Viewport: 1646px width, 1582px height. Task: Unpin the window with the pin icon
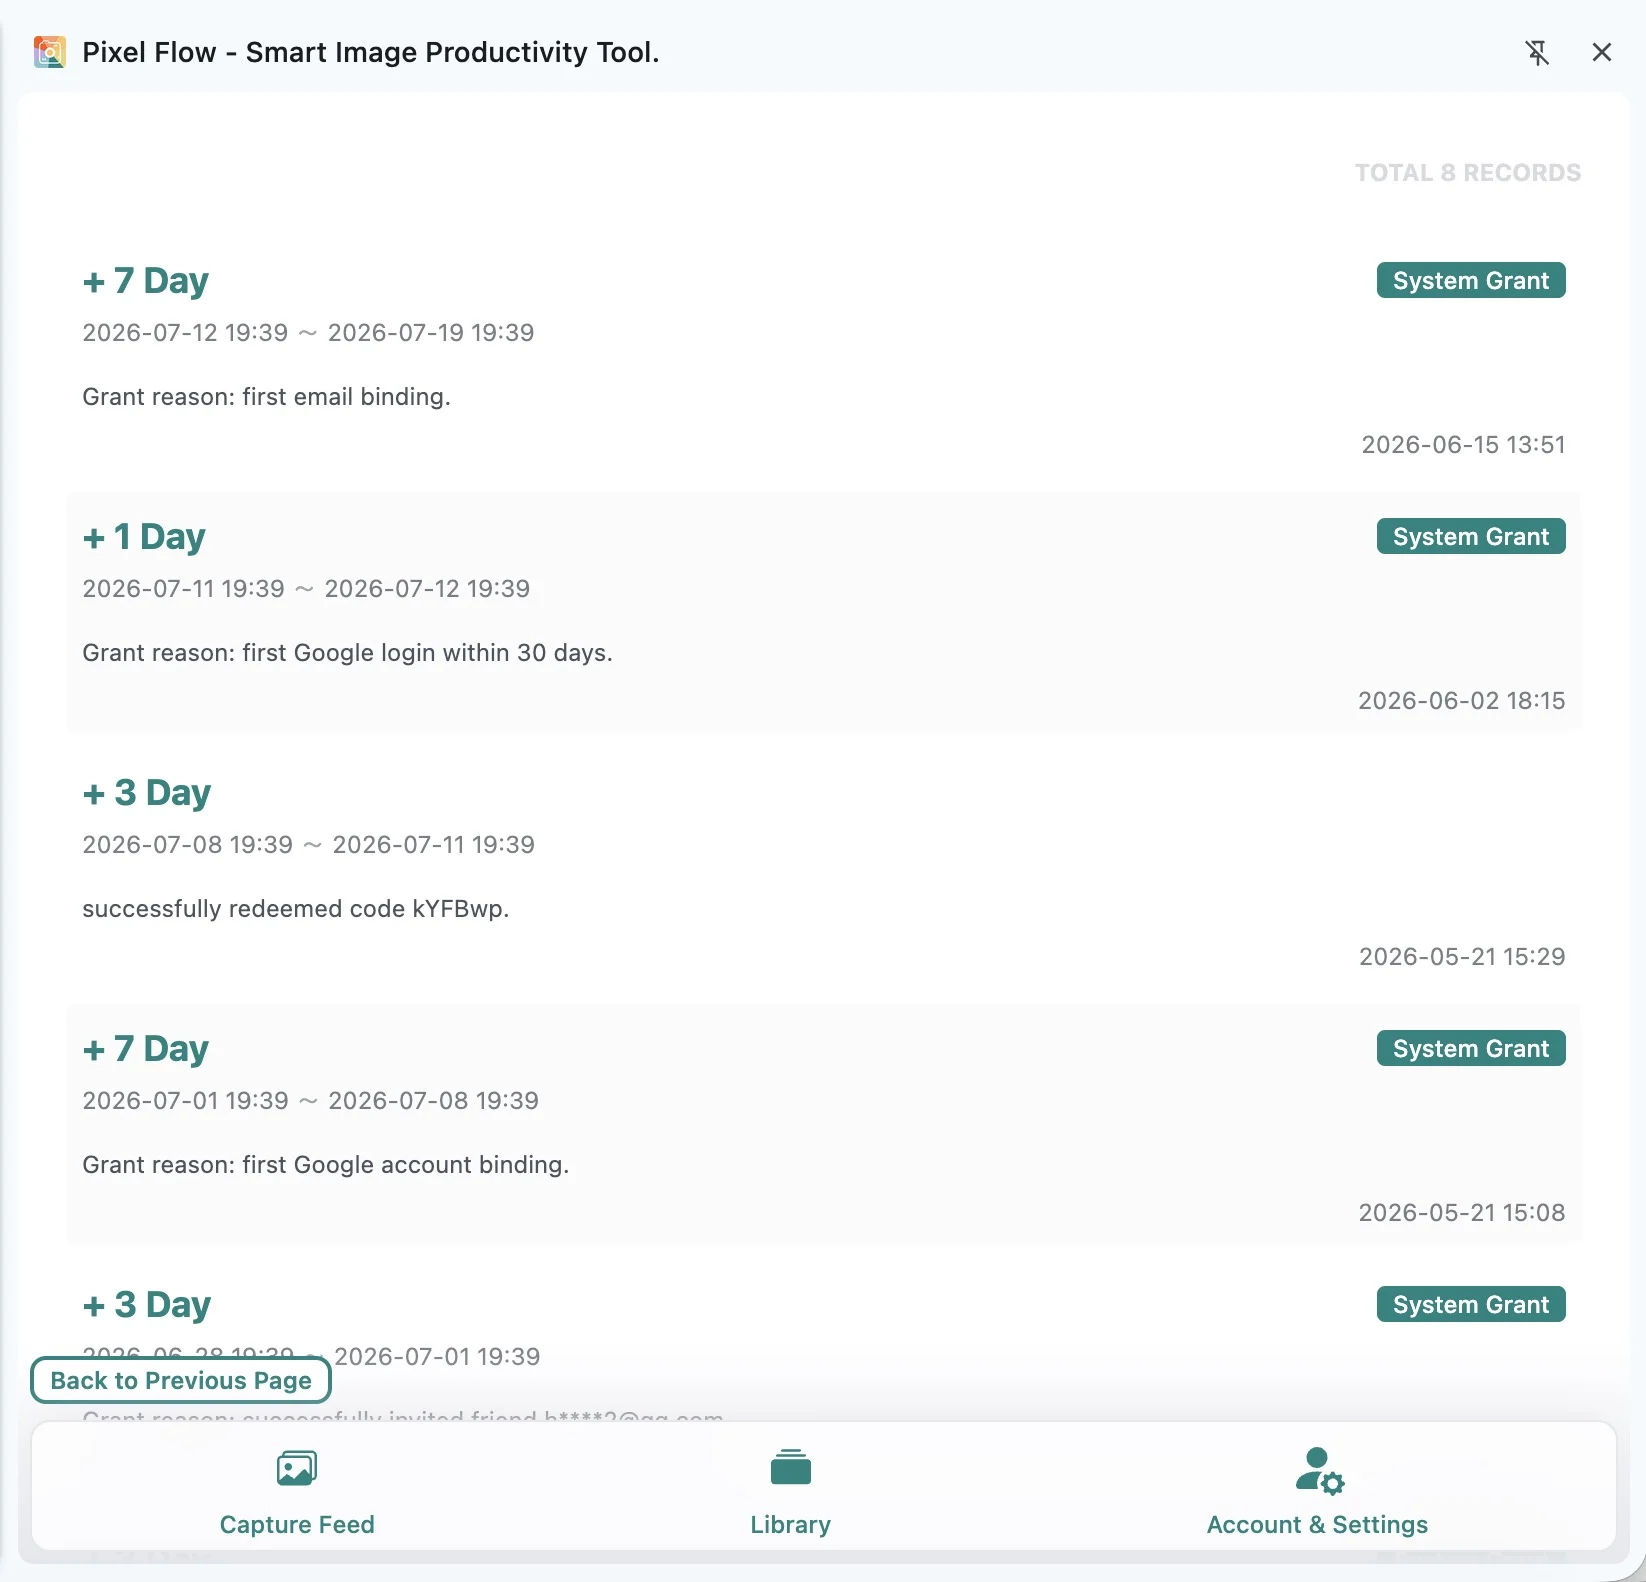1537,52
